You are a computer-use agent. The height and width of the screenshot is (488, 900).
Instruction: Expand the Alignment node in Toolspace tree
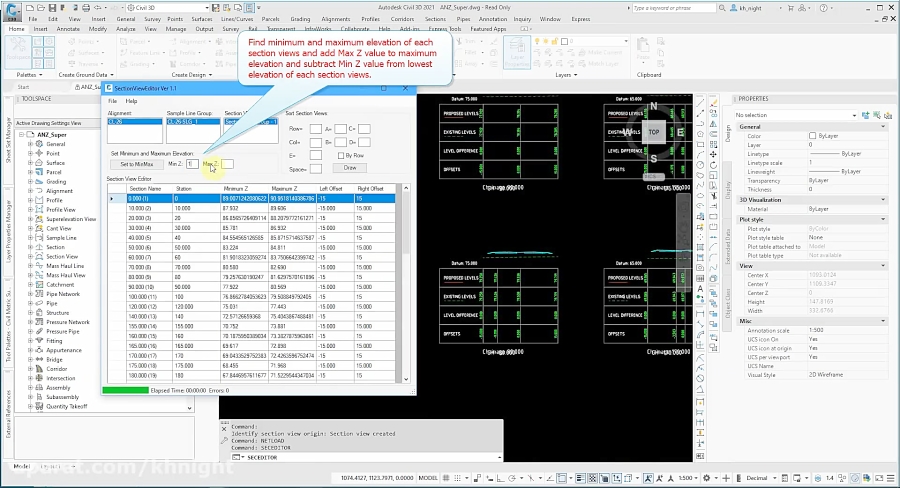click(x=30, y=191)
